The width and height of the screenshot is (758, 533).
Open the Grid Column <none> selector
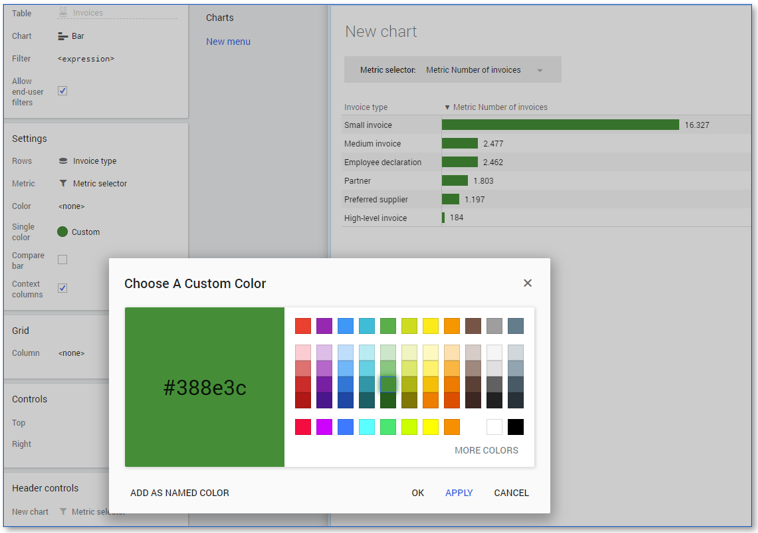[x=71, y=353]
